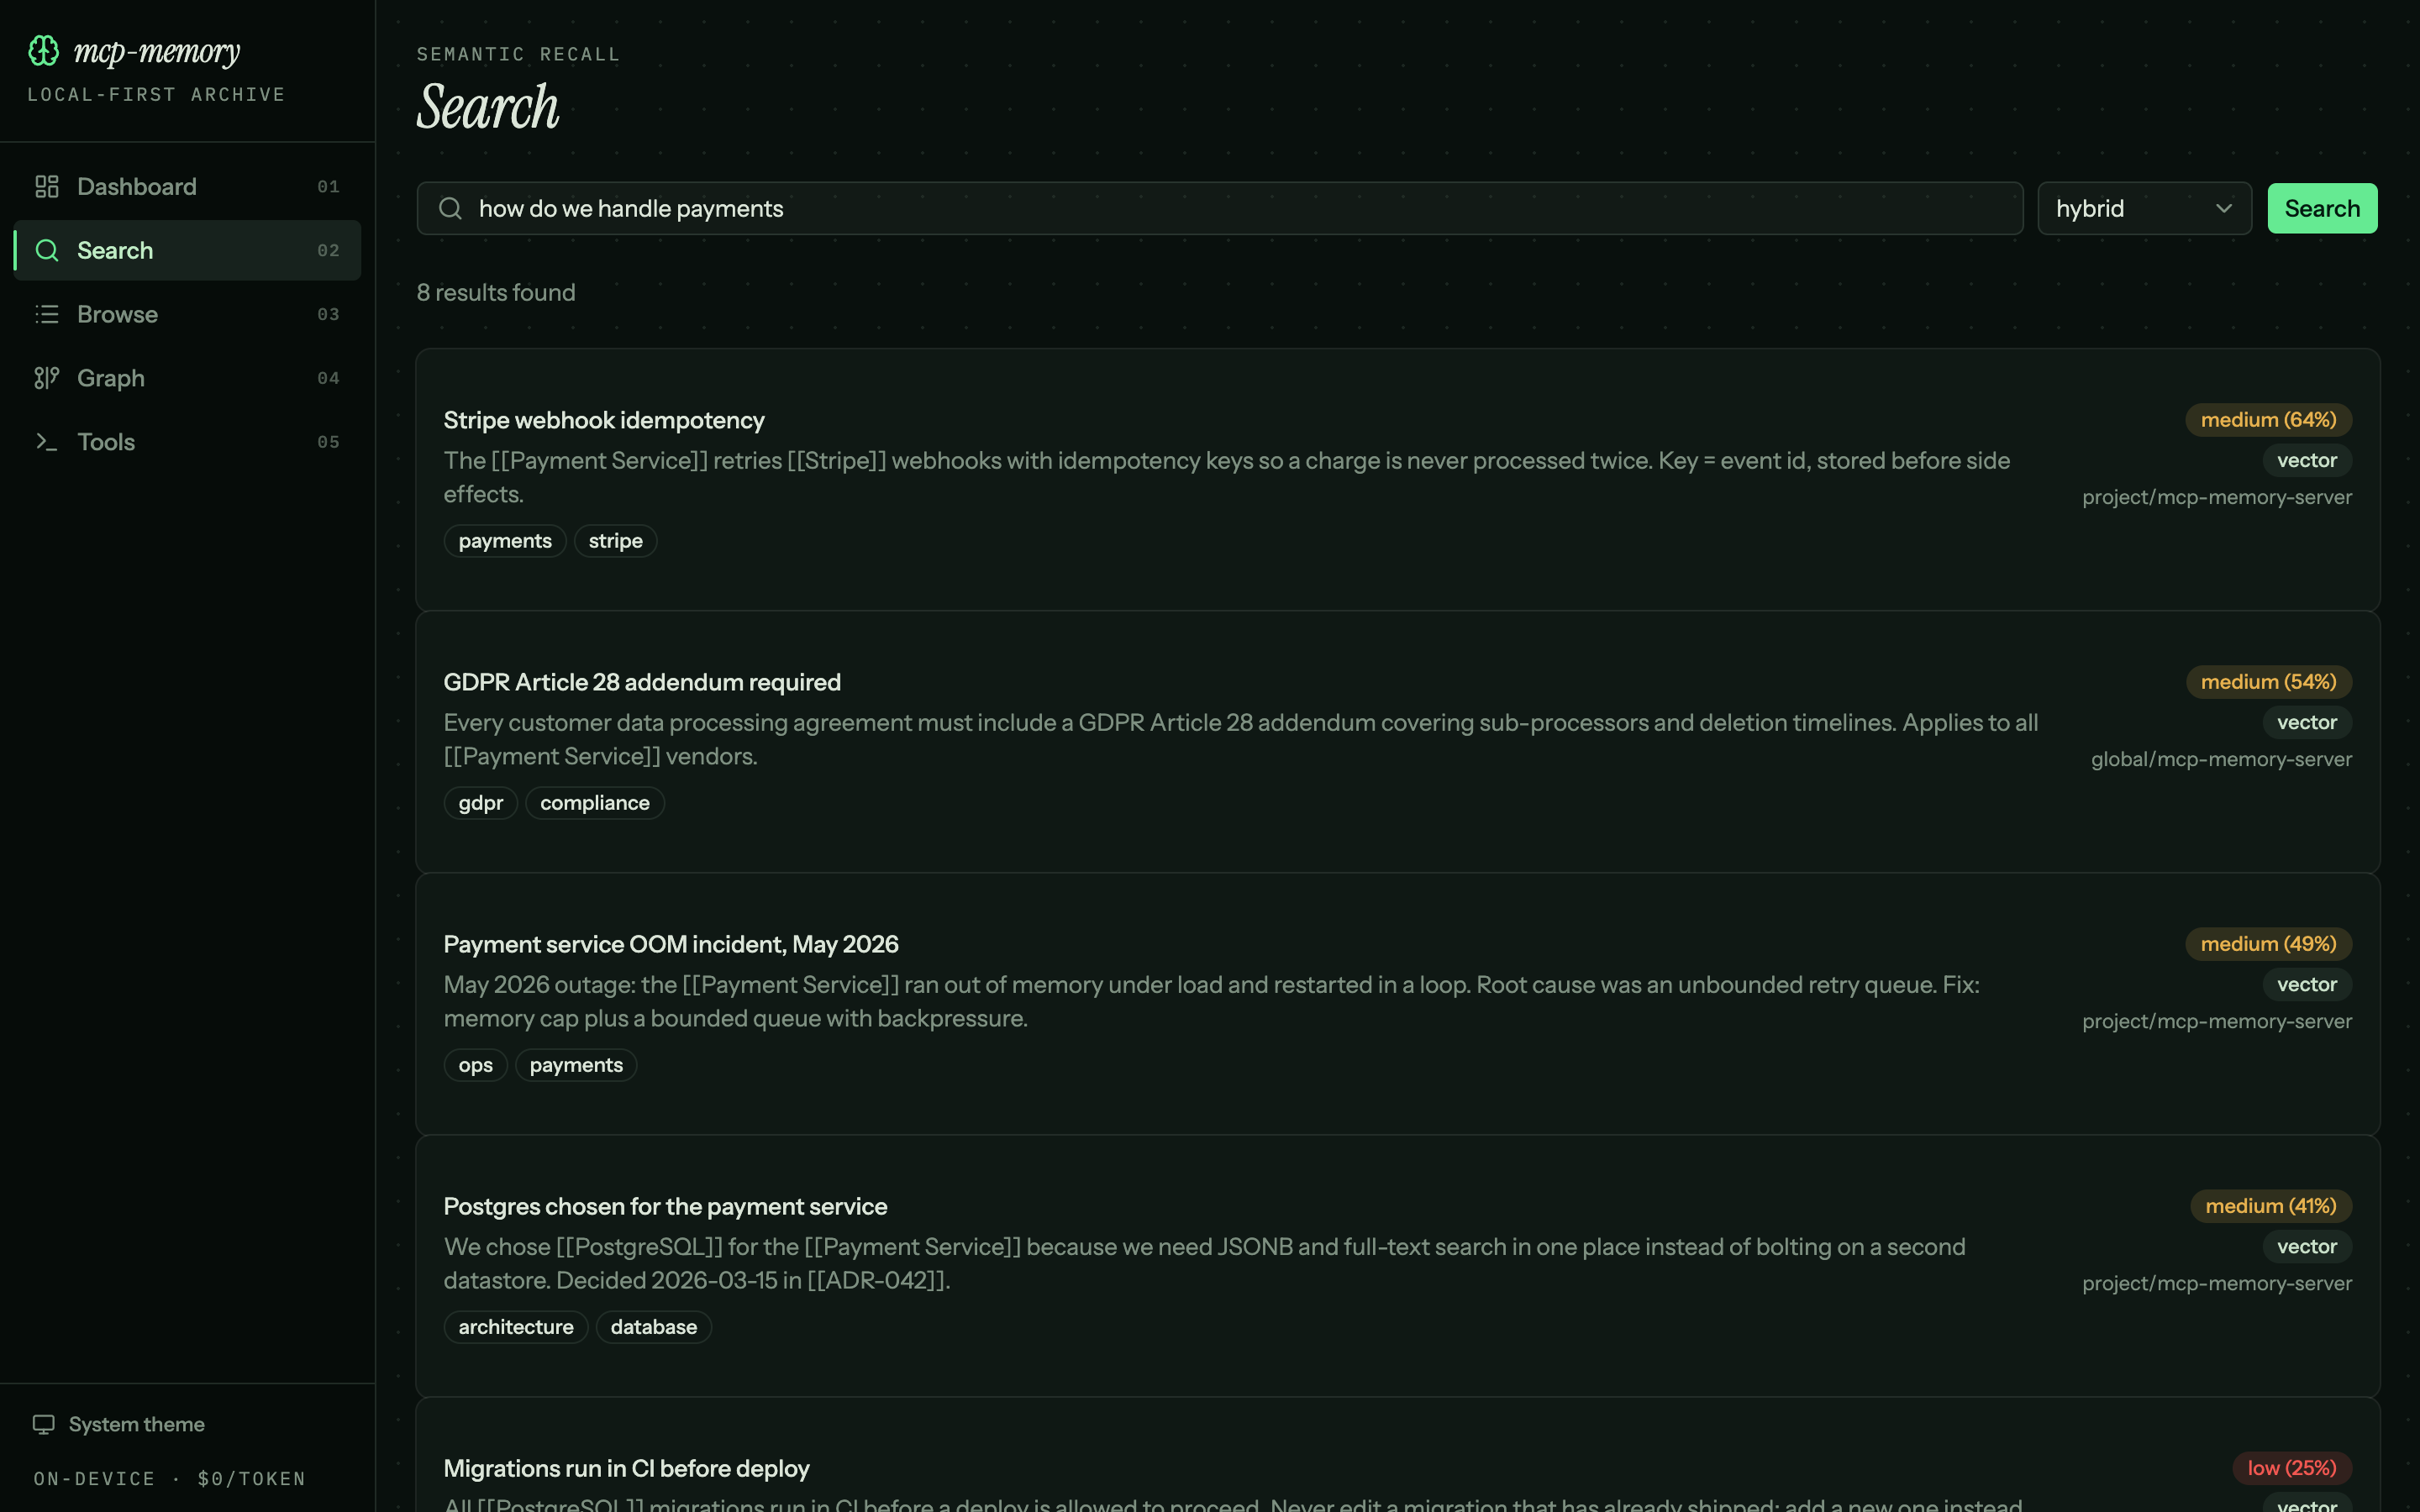2420x1512 pixels.
Task: Click the stripe tag
Action: click(x=615, y=541)
